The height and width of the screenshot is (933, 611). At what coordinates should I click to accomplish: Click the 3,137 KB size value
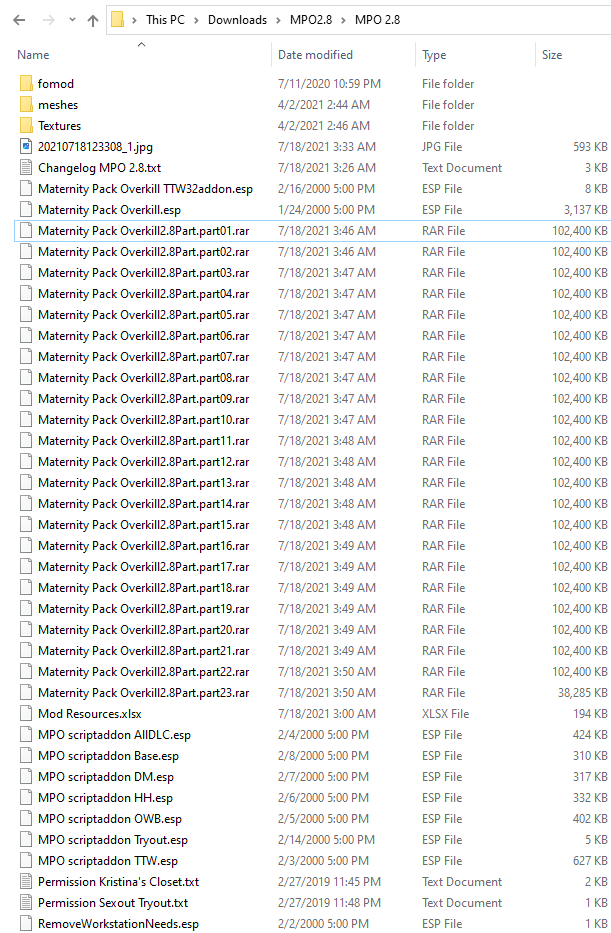[x=585, y=209]
